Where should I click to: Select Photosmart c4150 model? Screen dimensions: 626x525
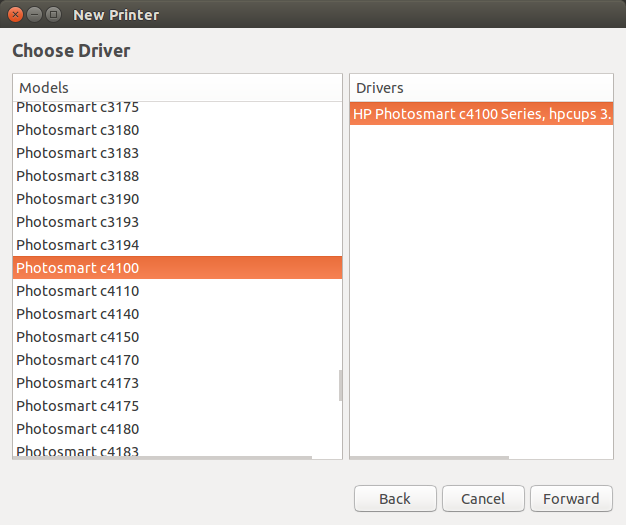(177, 337)
